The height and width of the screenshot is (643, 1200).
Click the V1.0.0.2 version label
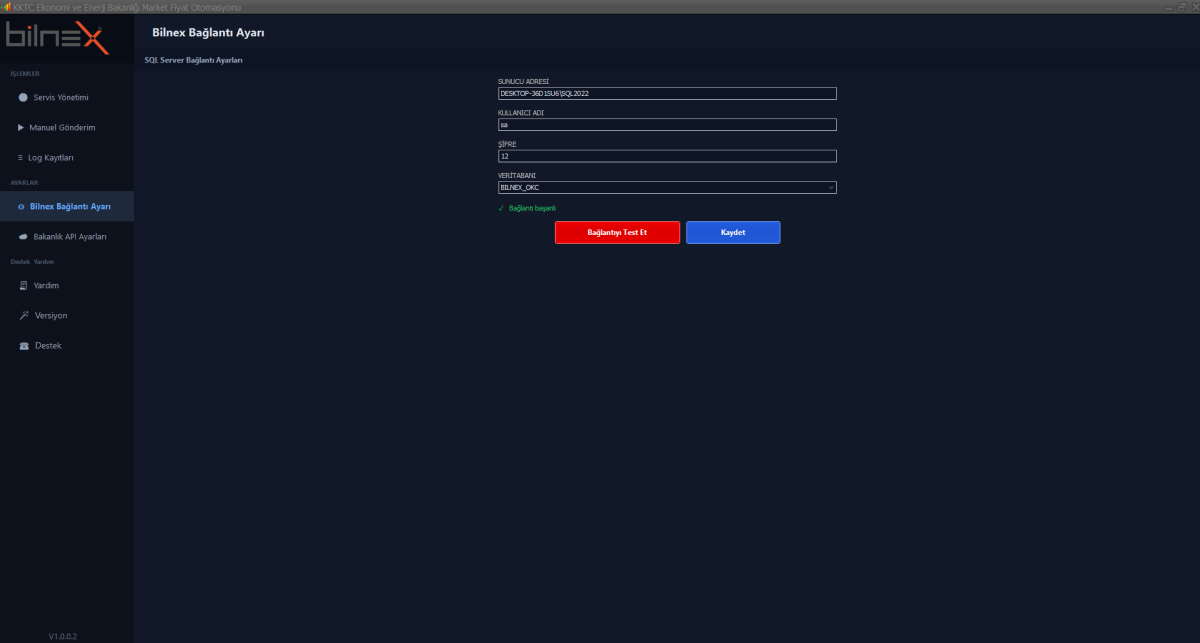click(x=63, y=635)
